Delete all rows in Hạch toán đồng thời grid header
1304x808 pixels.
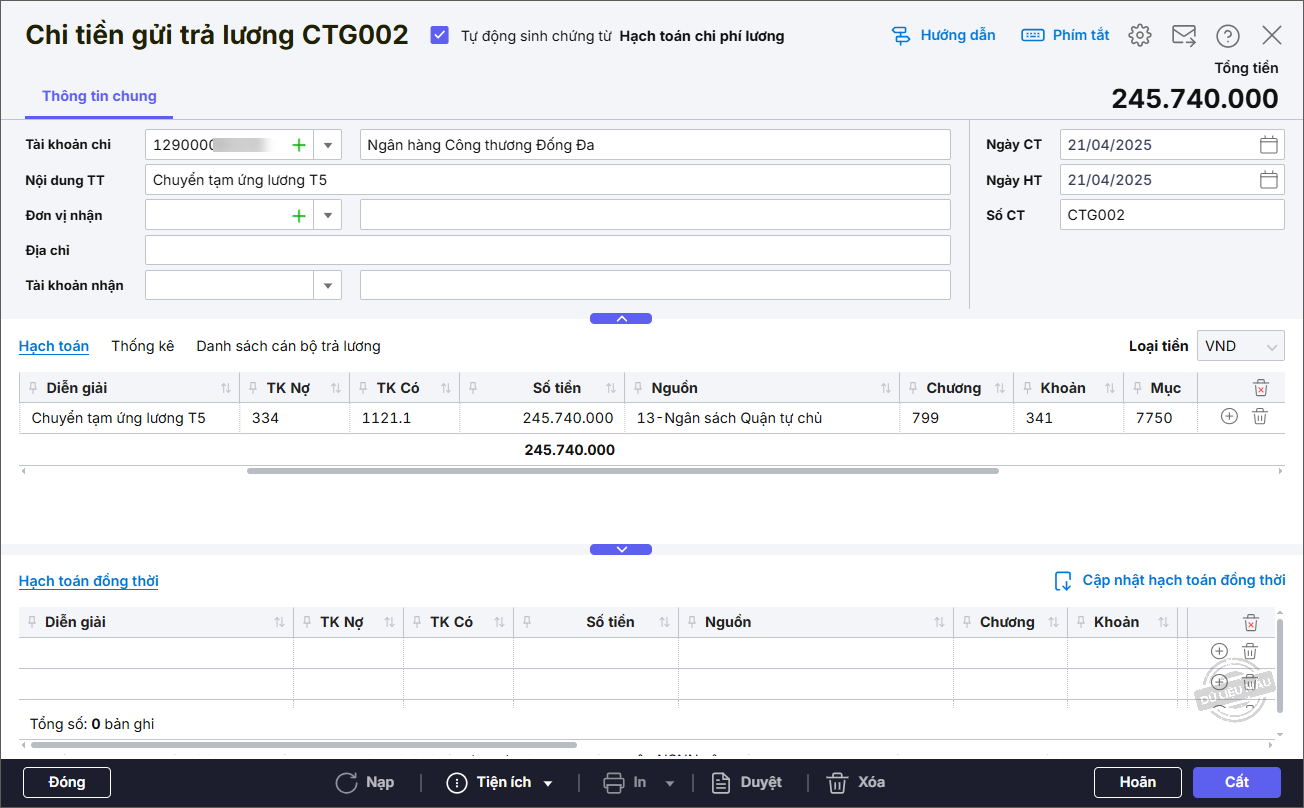[1250, 622]
